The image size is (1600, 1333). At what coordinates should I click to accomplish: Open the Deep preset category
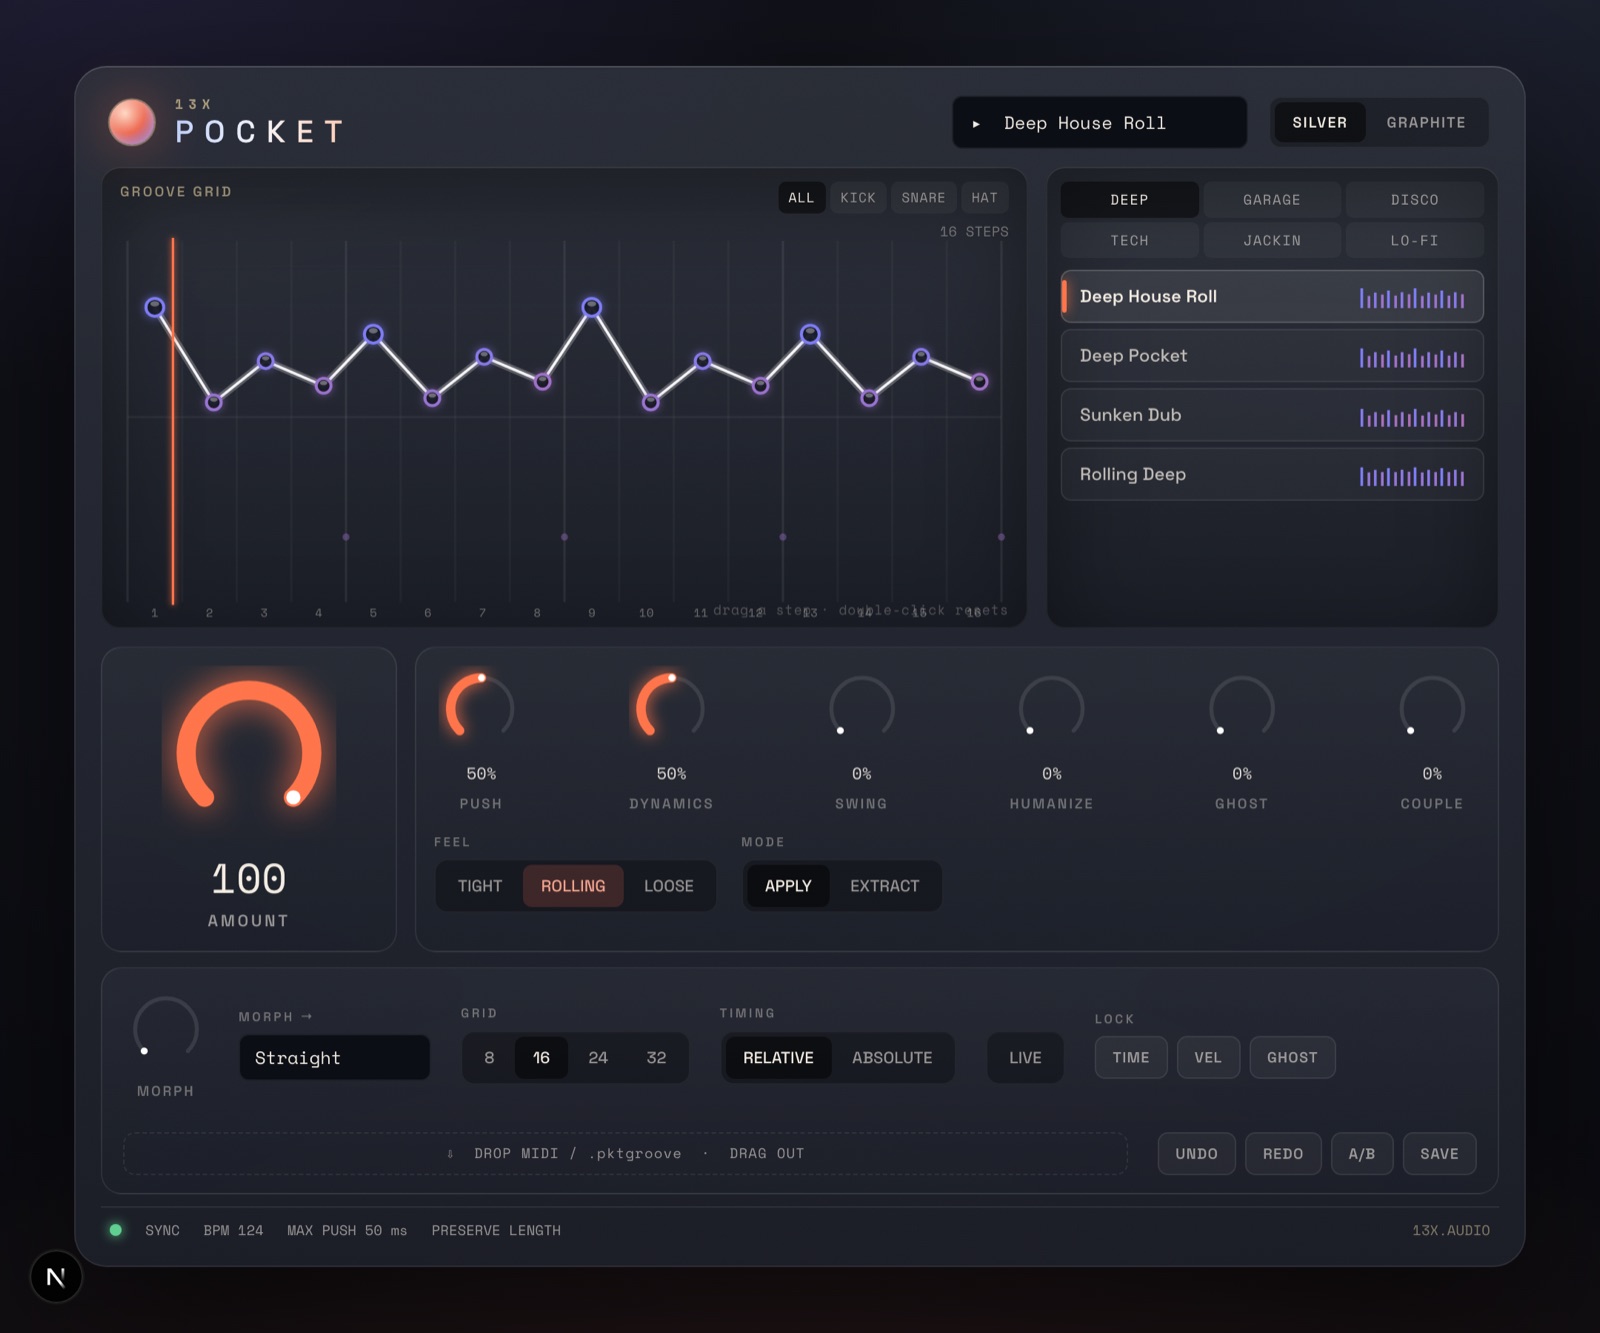(x=1129, y=200)
